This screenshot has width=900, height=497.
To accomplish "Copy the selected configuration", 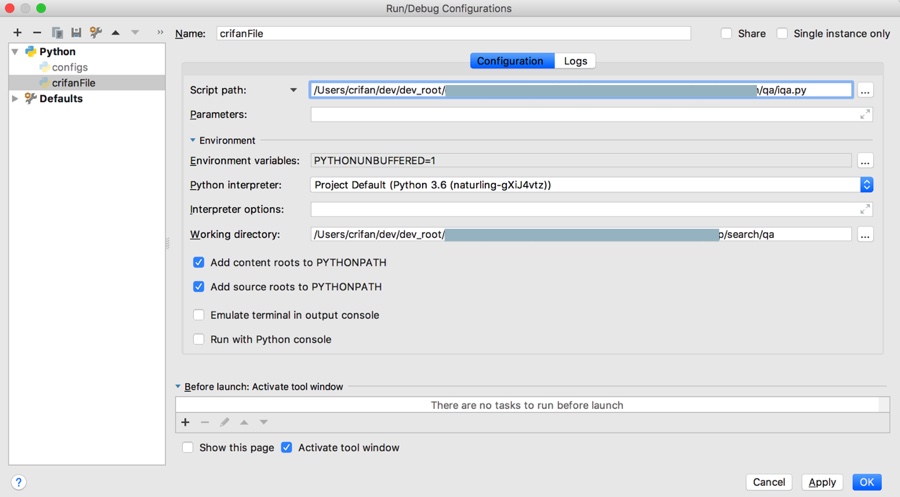I will click(x=57, y=33).
